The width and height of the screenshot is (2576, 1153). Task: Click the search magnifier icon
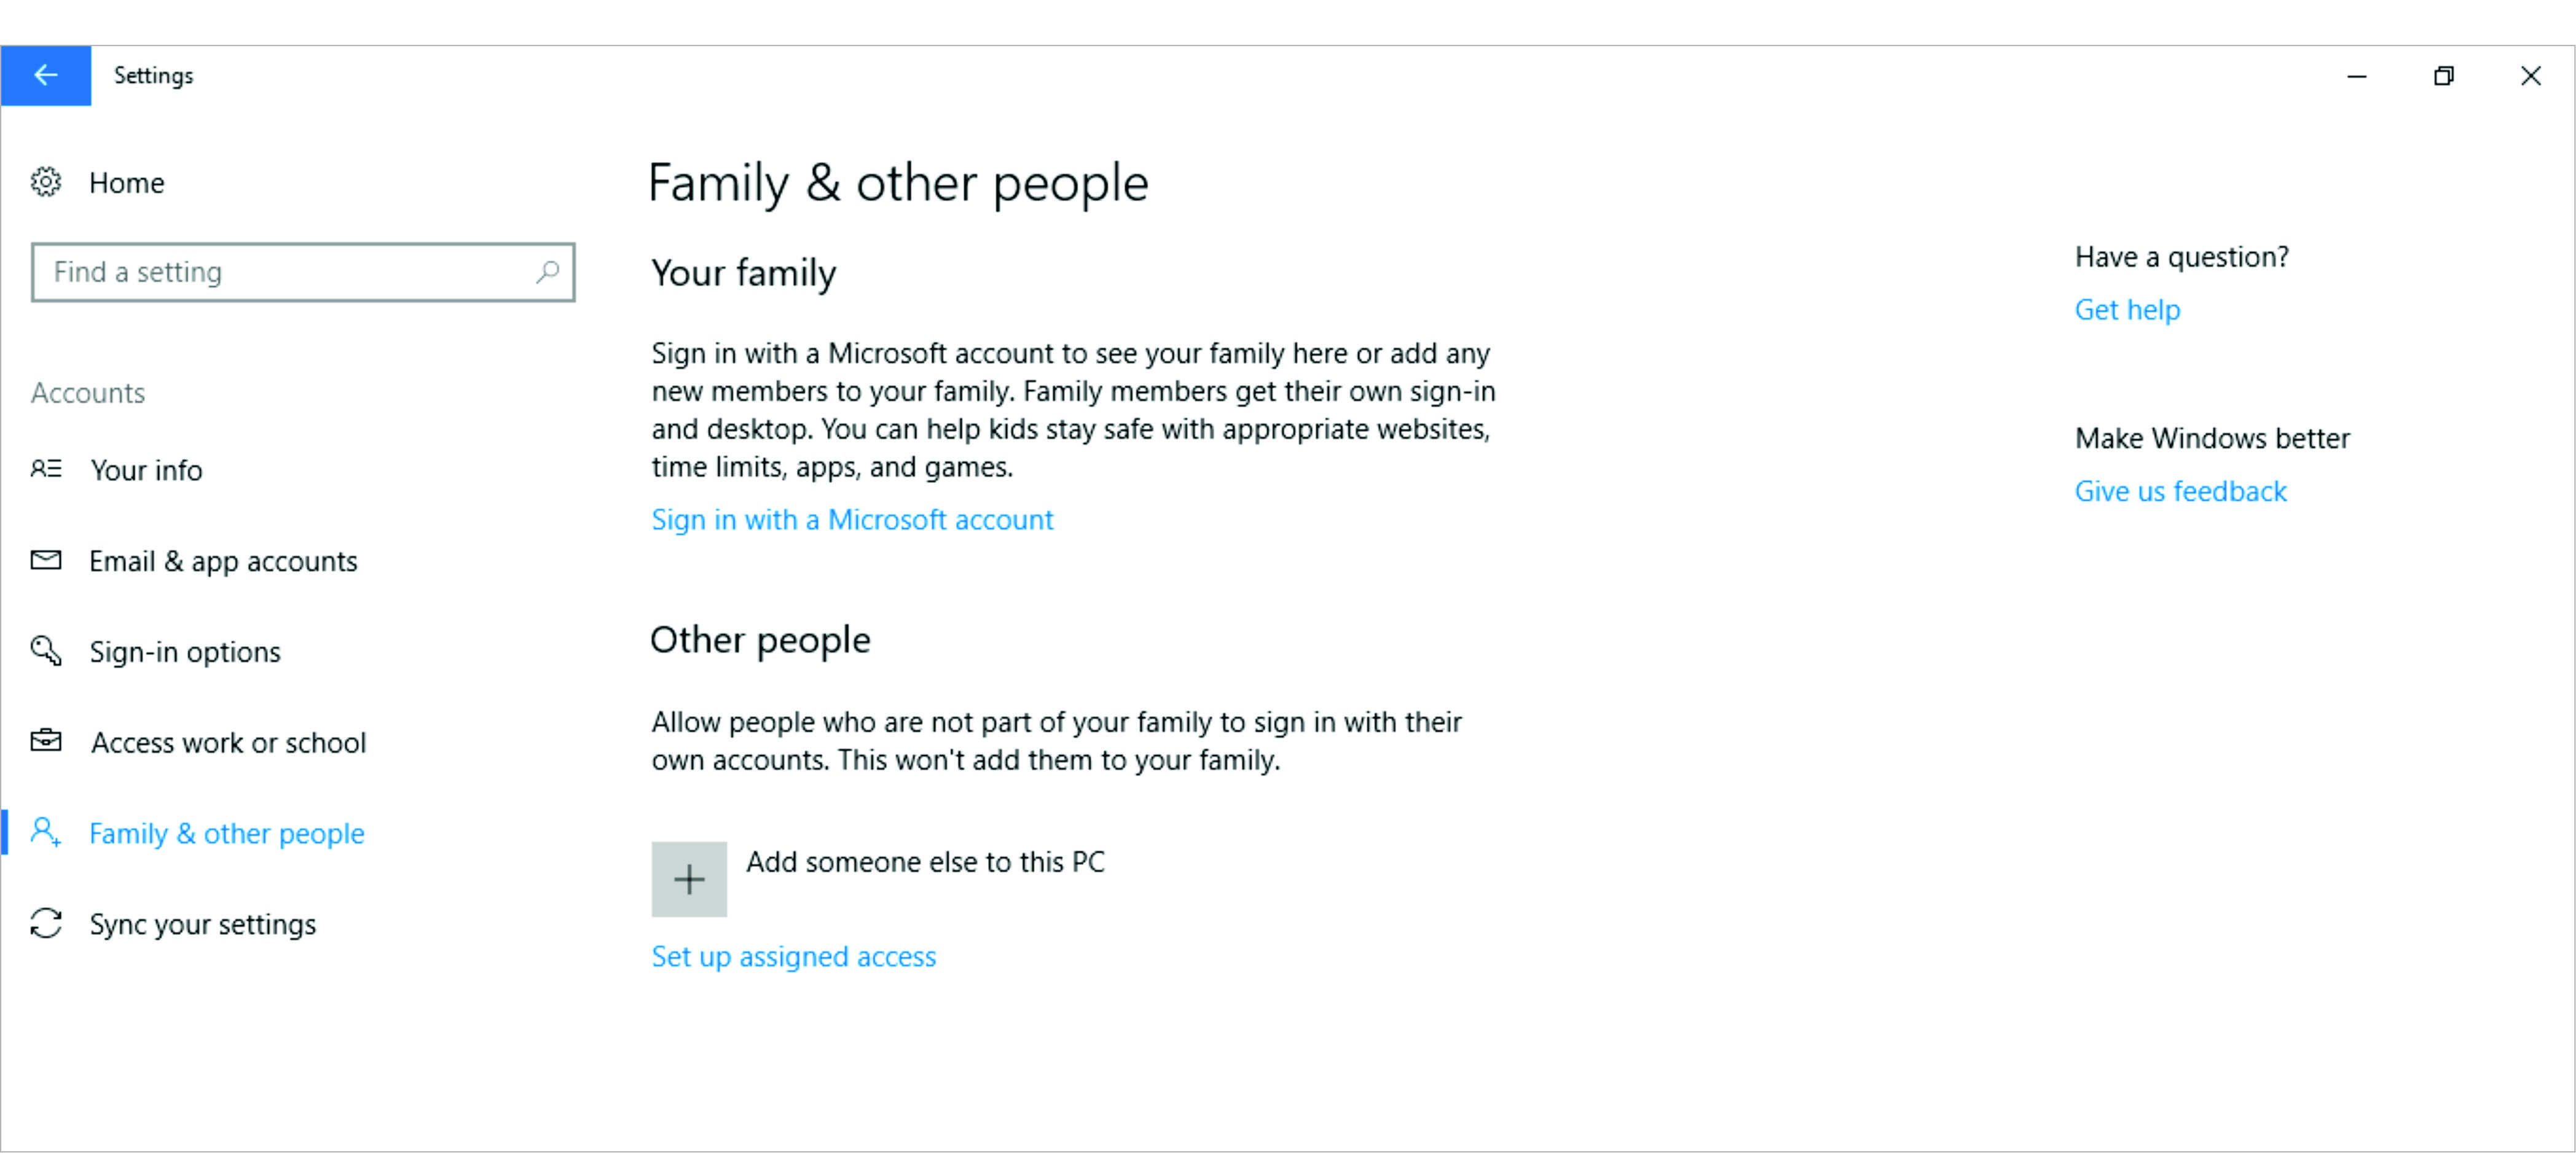coord(547,272)
